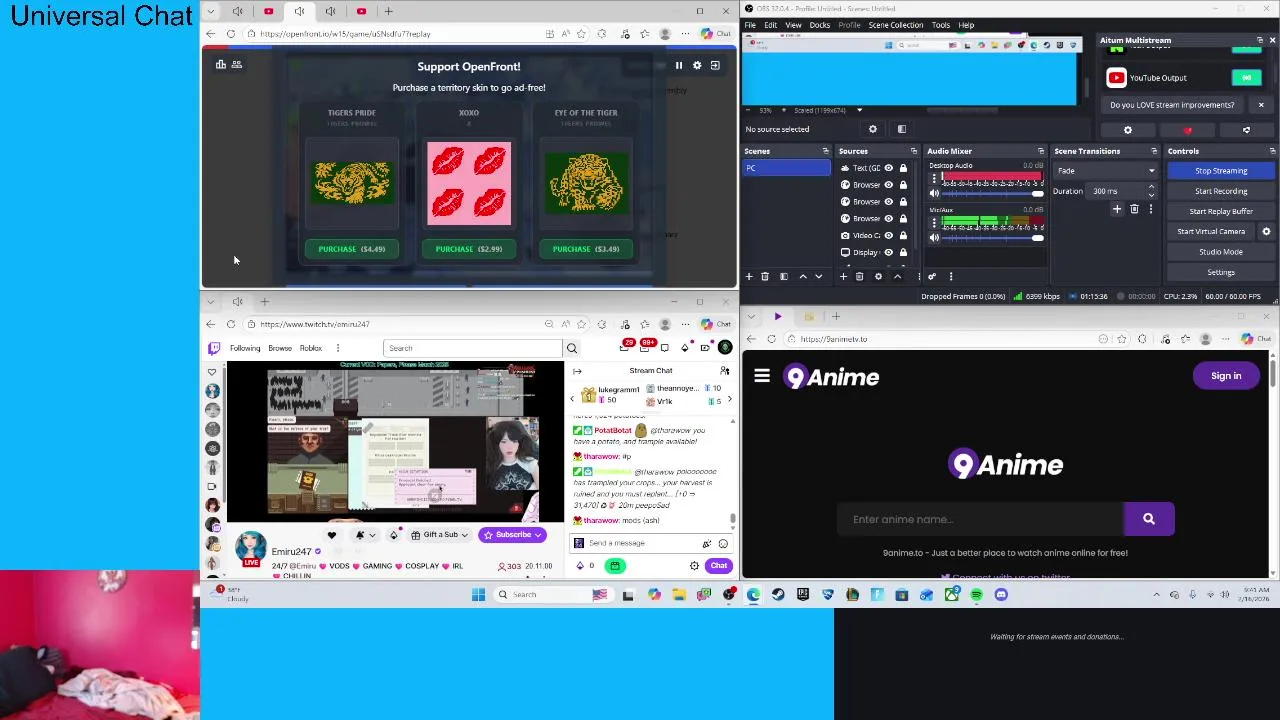The width and height of the screenshot is (1280, 720).
Task: Open the OpenFront leaderboard icon
Action: coord(221,65)
